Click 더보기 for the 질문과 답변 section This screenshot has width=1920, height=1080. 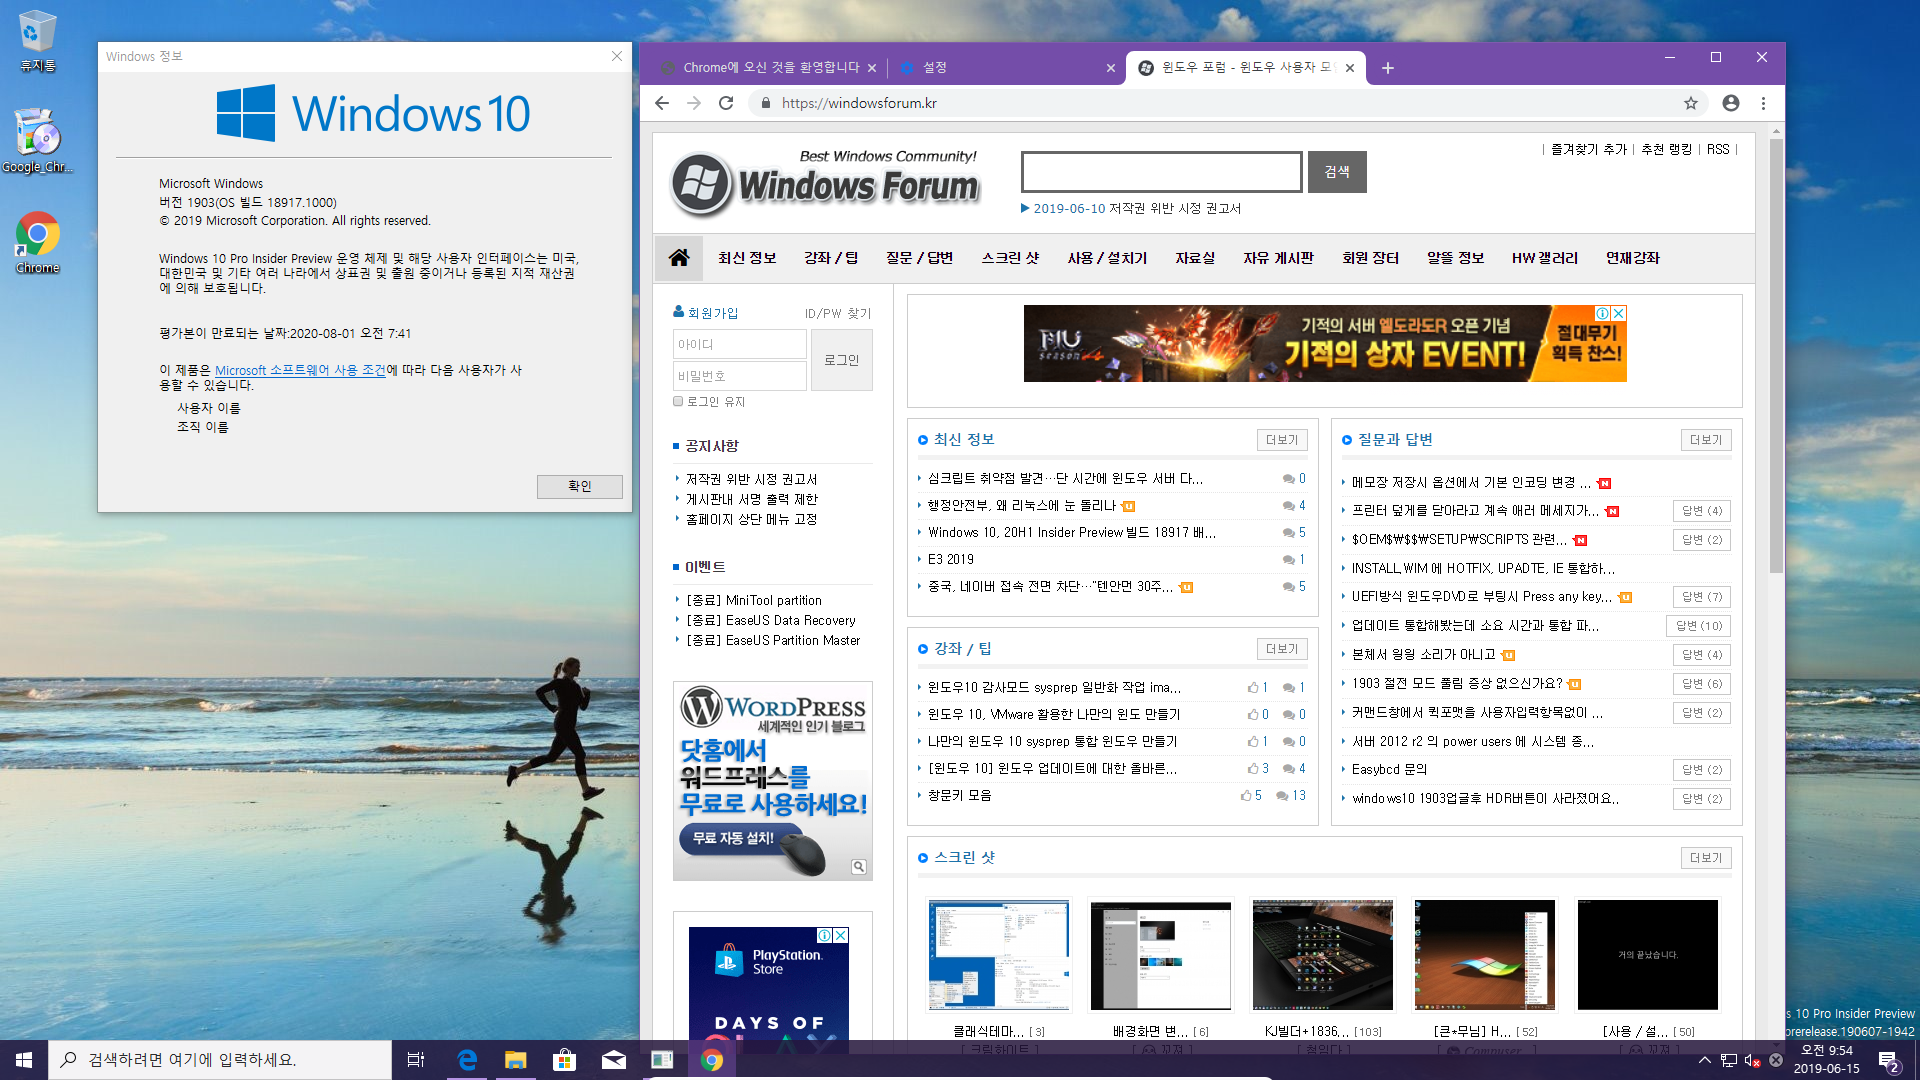click(1706, 440)
